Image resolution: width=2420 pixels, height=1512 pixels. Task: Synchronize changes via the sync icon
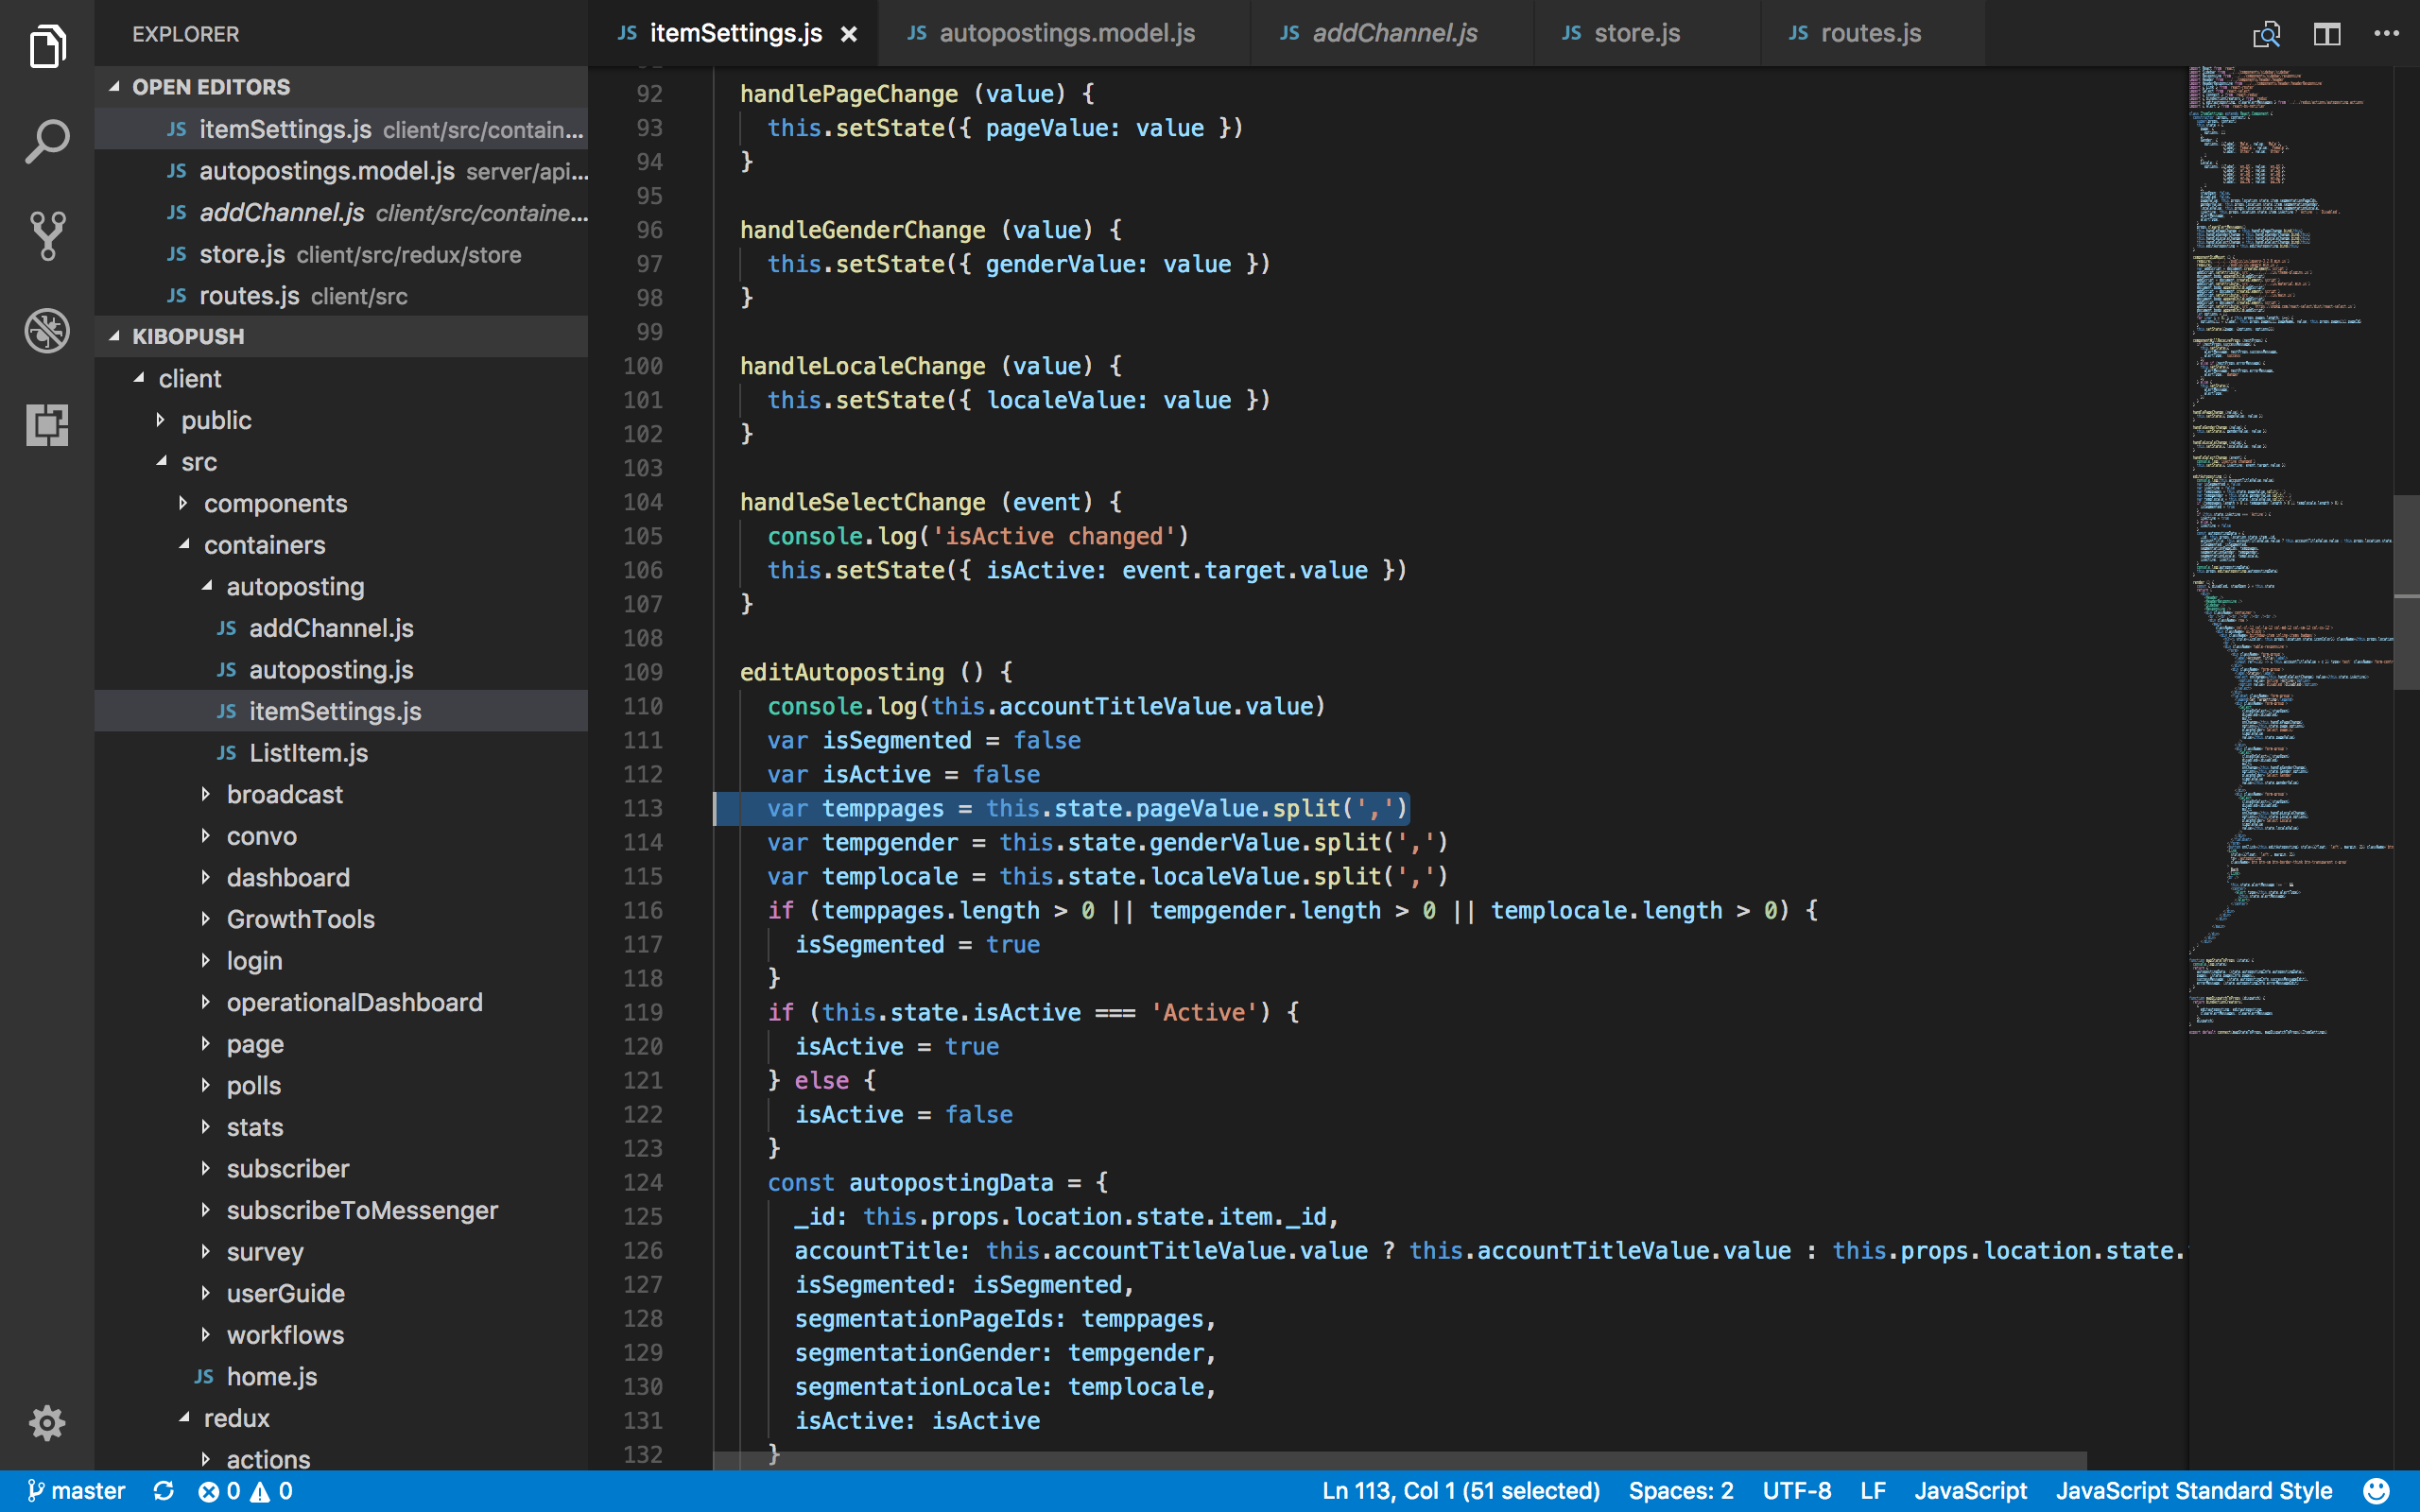[x=164, y=1491]
